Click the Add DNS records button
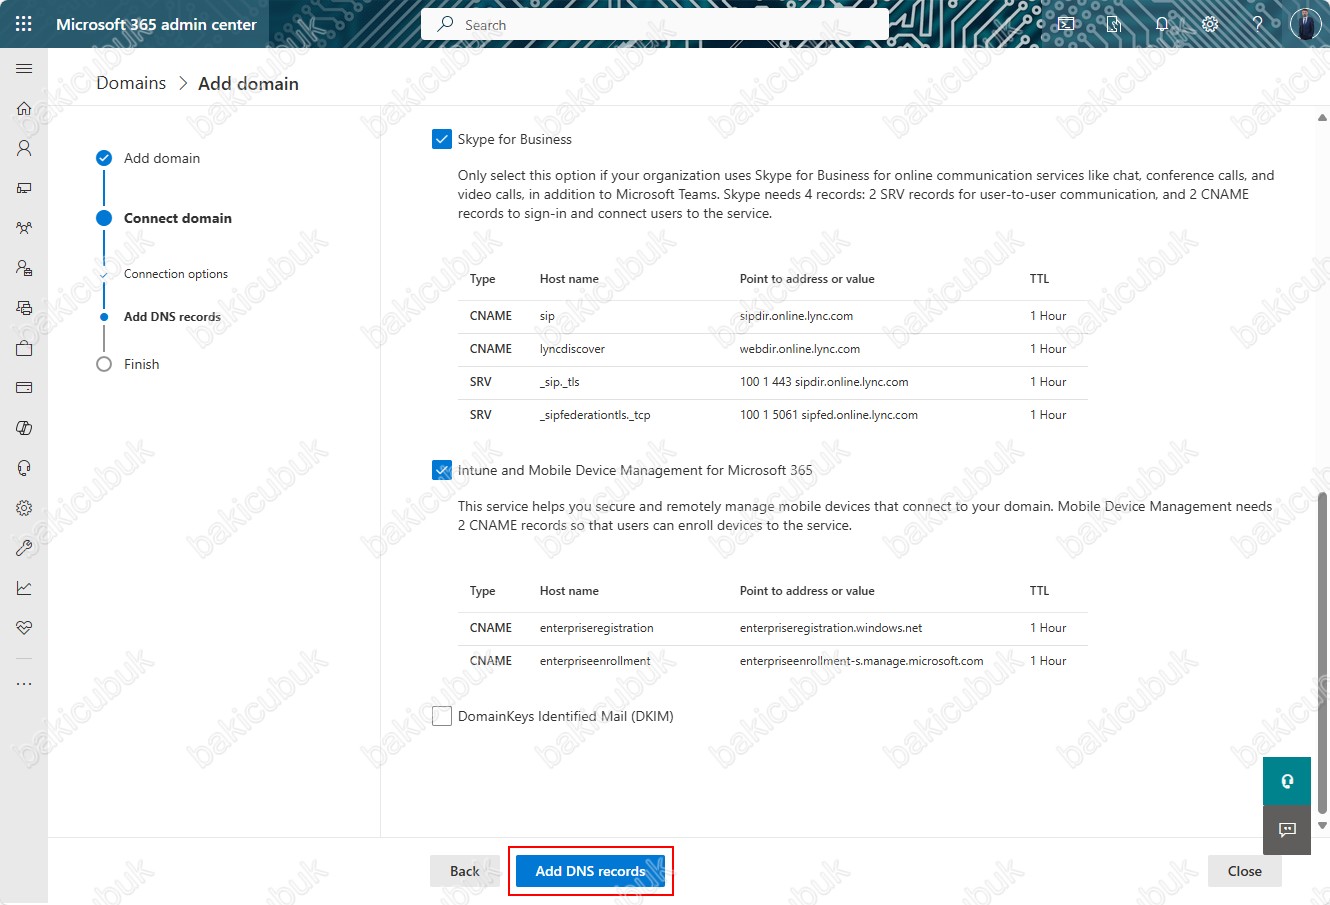The height and width of the screenshot is (905, 1330). (x=591, y=871)
